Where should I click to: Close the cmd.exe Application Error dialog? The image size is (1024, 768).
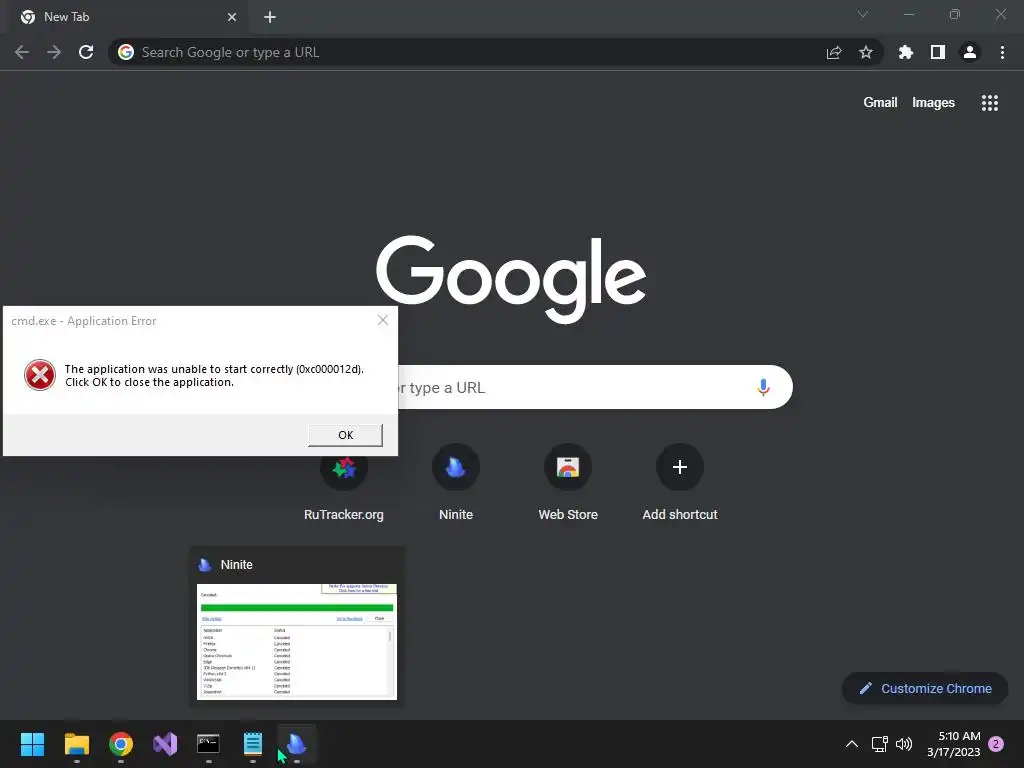click(383, 320)
